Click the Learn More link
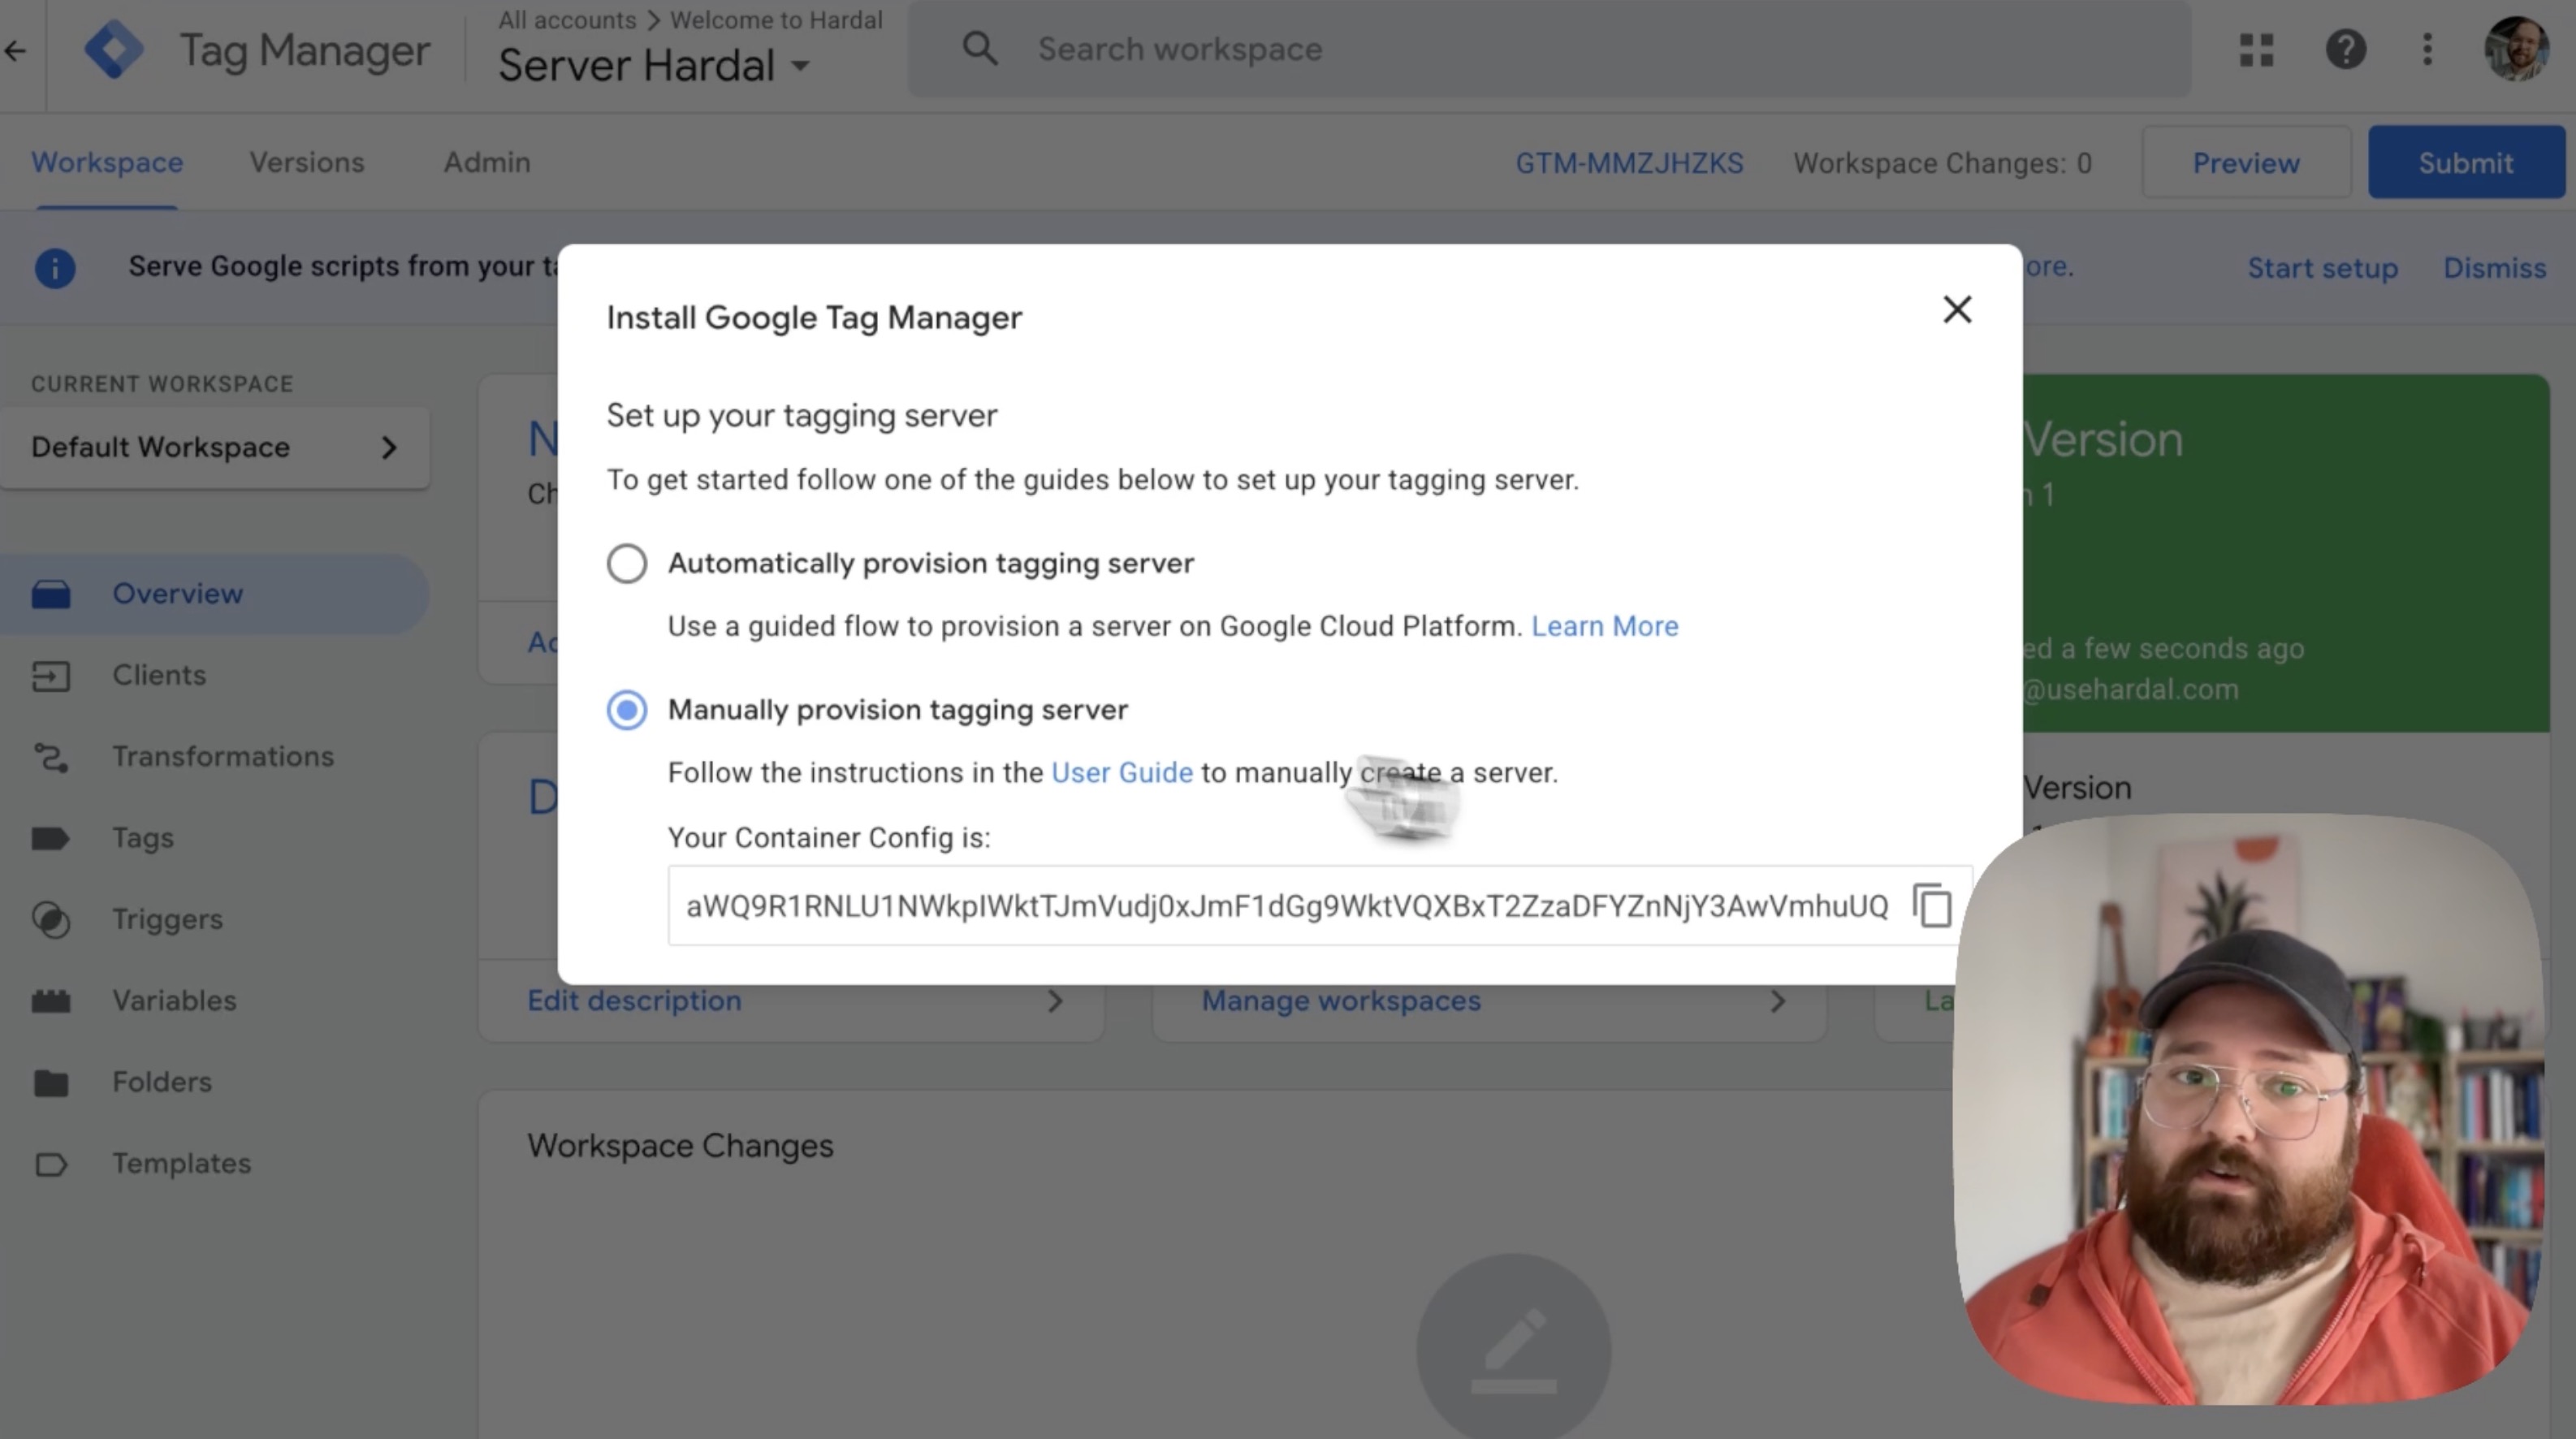 pyautogui.click(x=1604, y=626)
